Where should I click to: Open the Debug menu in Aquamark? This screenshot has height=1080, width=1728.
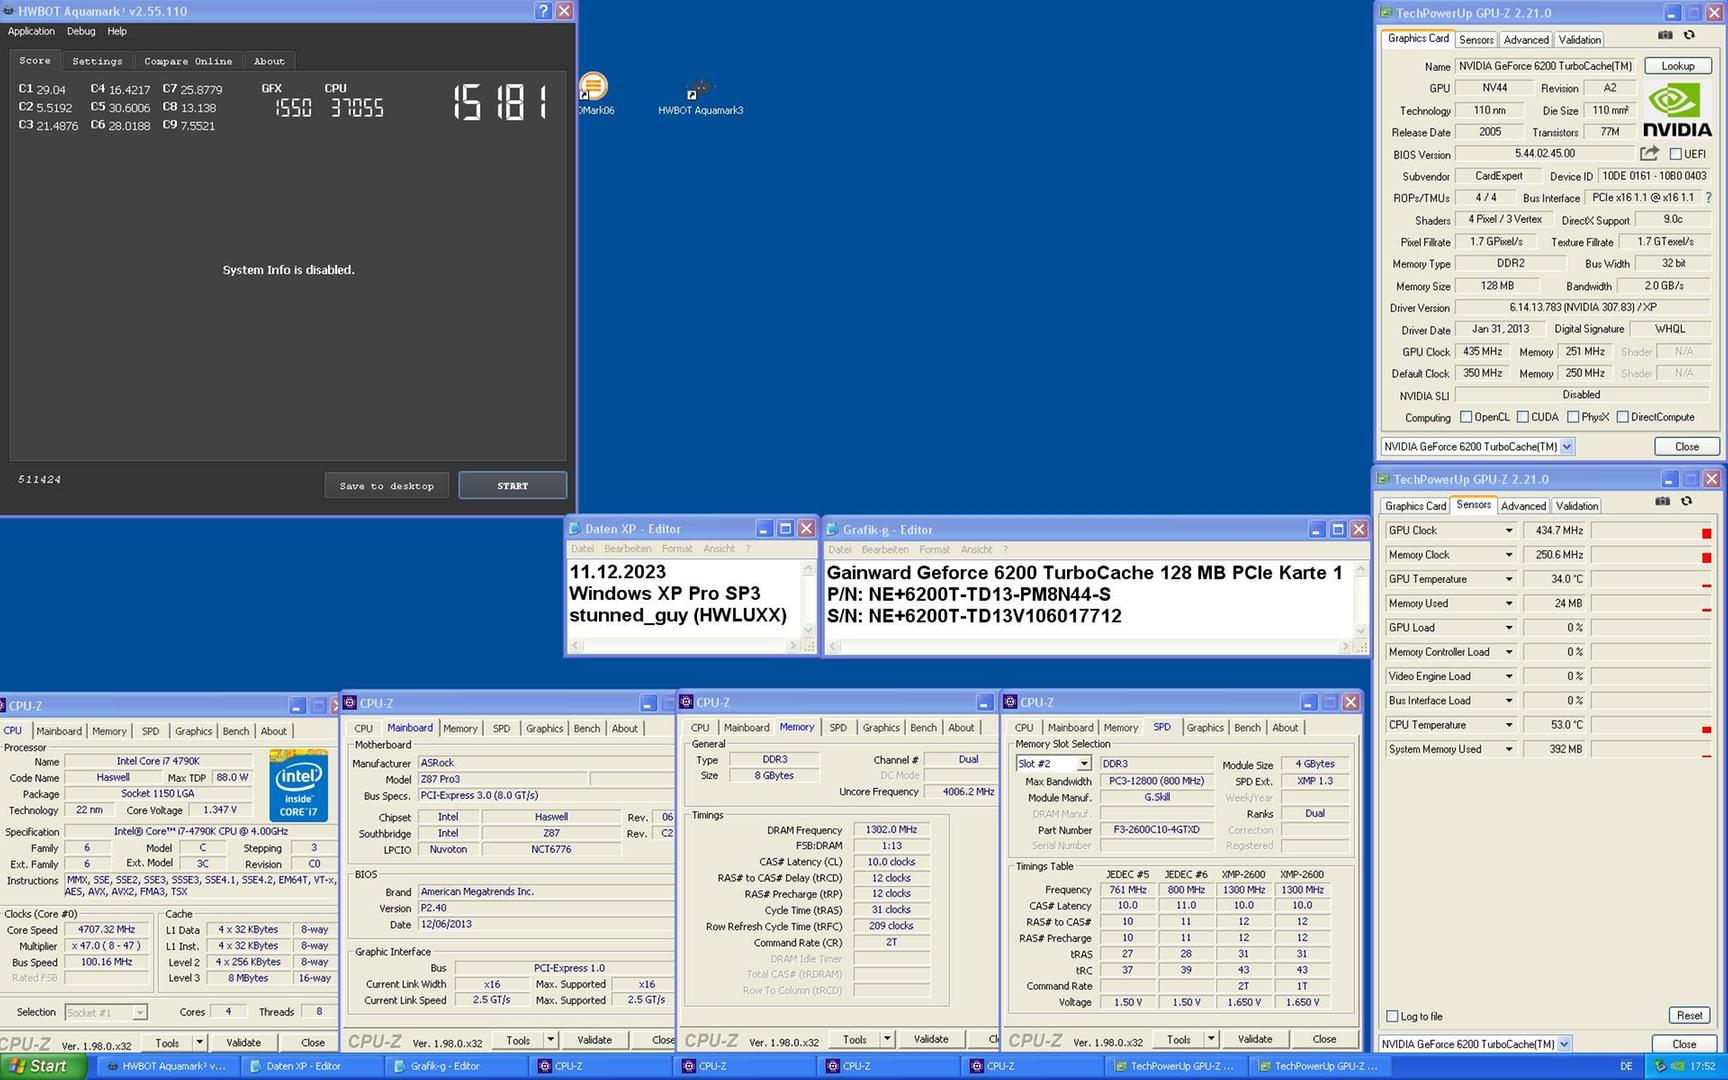(81, 31)
